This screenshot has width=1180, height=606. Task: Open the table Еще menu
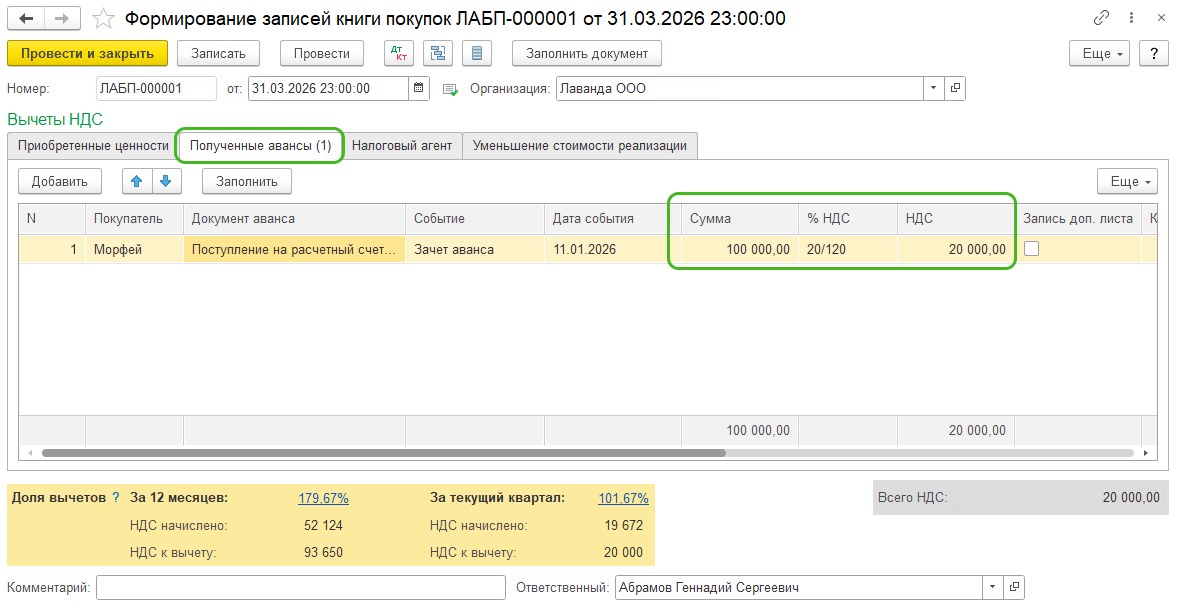pos(1127,181)
